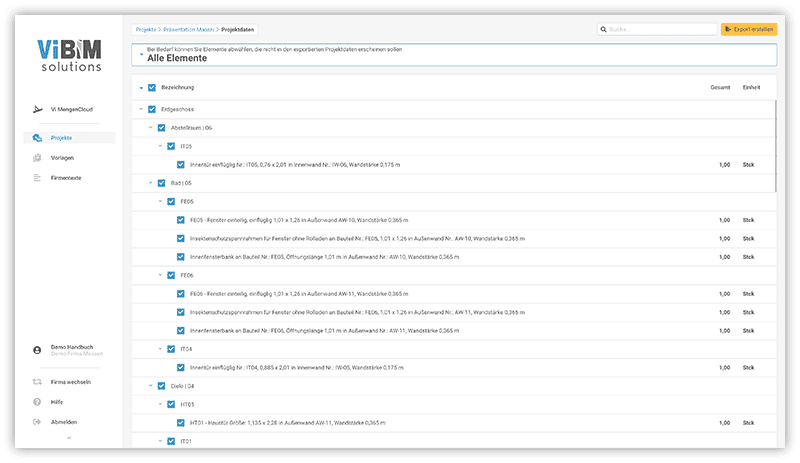Screen dimensions: 800x463
Task: Click the element list vertical scrollbar
Action: [776, 146]
